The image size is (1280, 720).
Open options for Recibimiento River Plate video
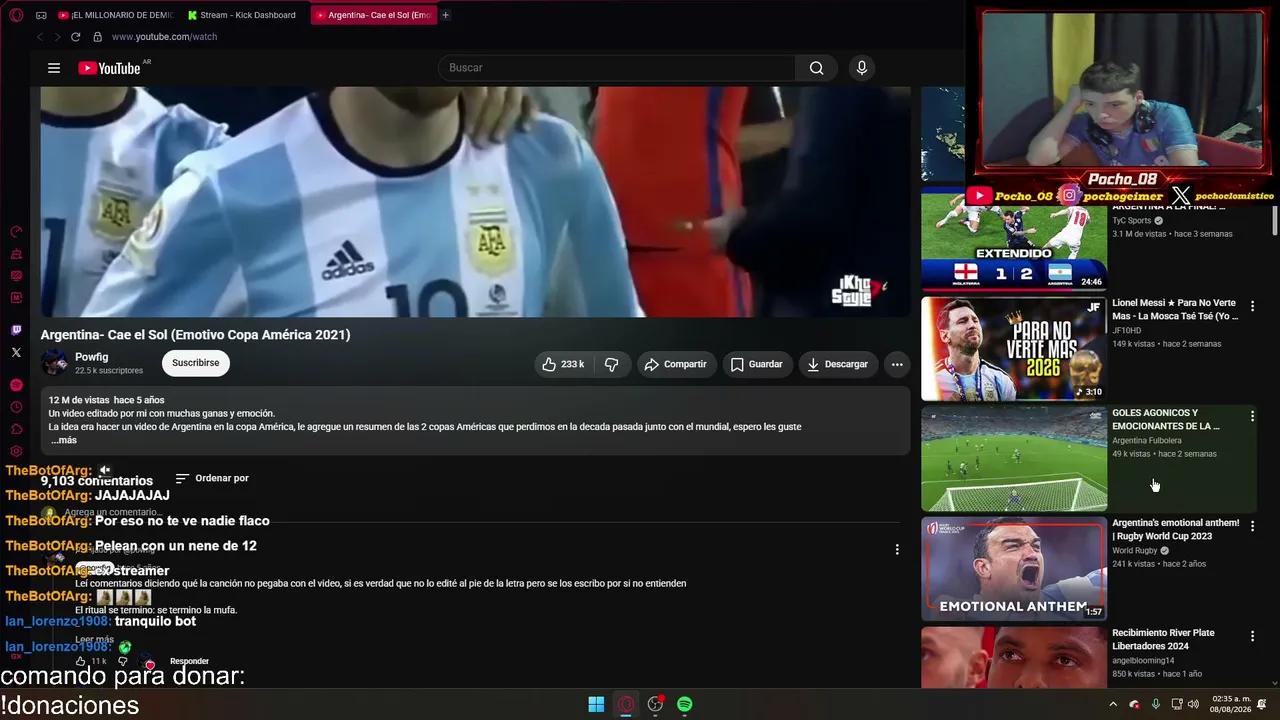pos(1252,636)
